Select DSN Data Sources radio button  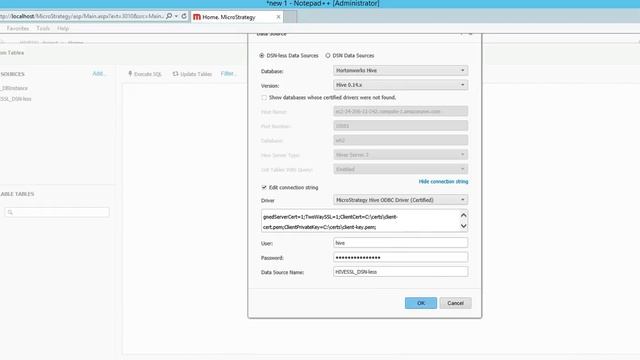tap(328, 56)
